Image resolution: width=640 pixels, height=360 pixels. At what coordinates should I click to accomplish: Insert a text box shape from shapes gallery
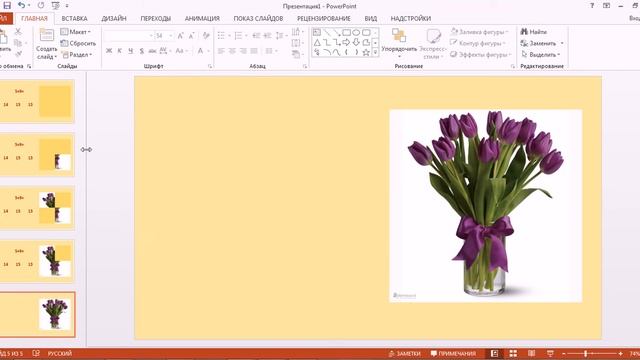click(x=317, y=32)
